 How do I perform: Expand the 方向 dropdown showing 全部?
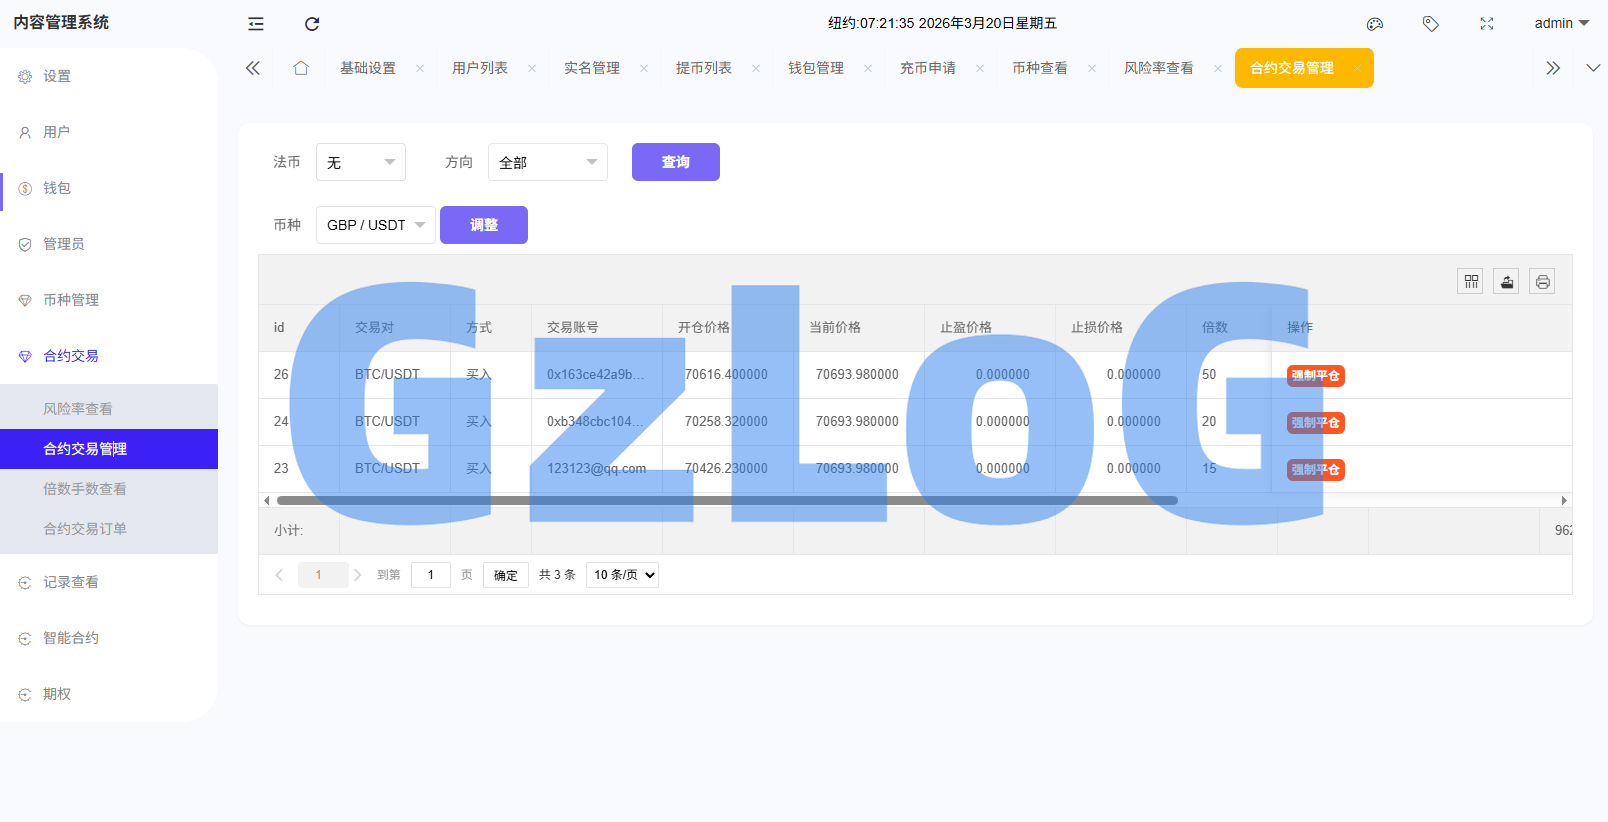(547, 162)
